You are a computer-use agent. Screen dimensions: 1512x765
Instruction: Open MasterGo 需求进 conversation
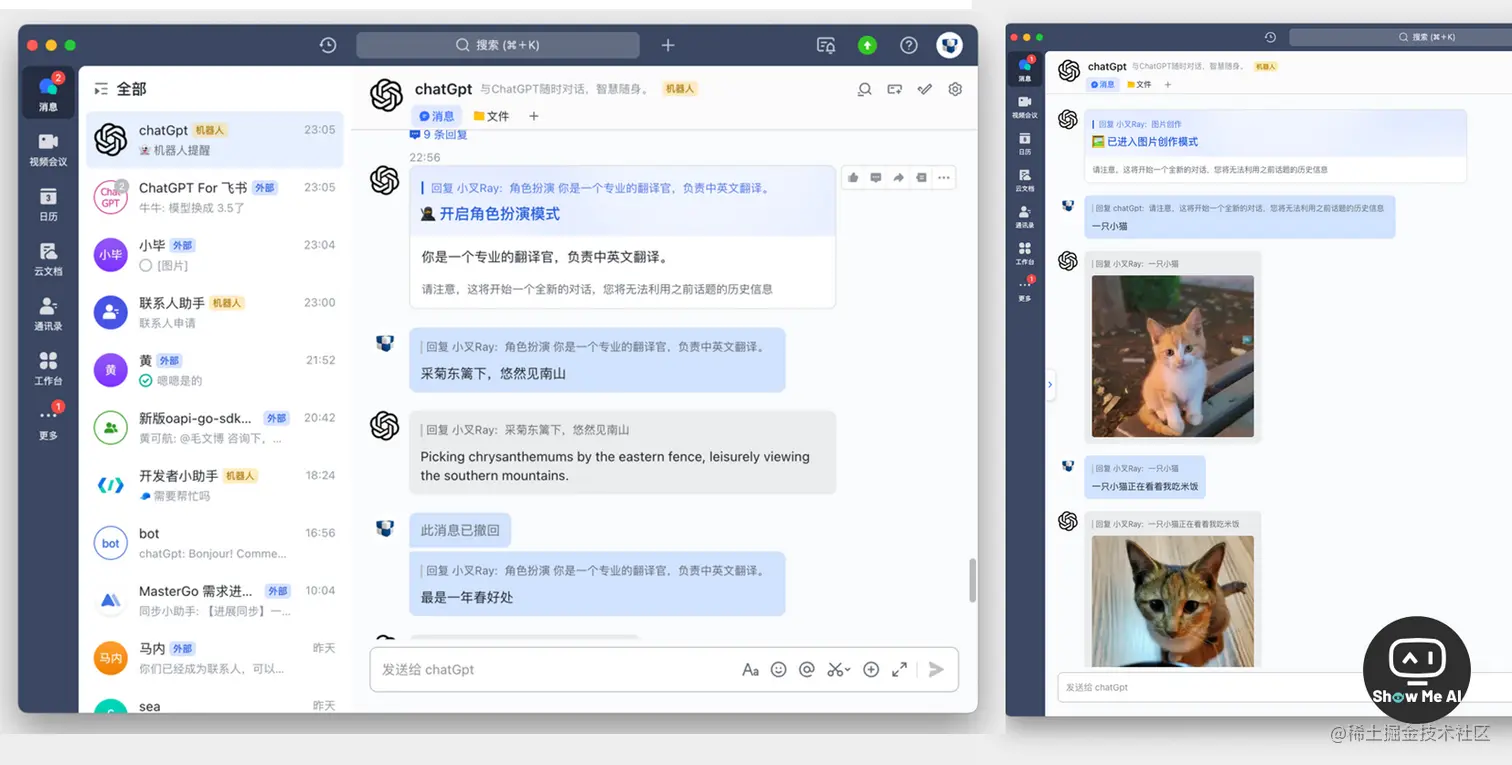(215, 600)
